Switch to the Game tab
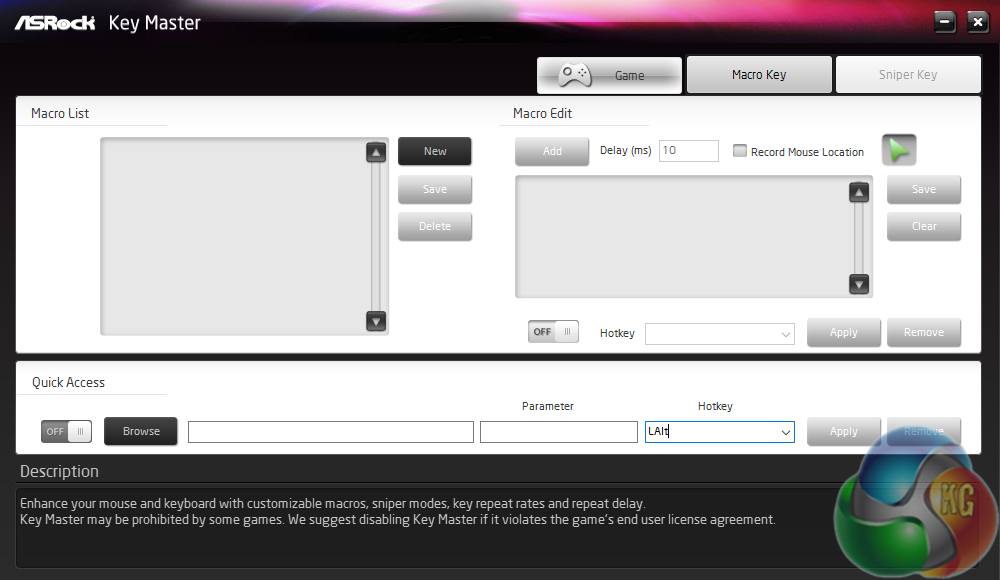This screenshot has width=1000, height=580. [609, 75]
